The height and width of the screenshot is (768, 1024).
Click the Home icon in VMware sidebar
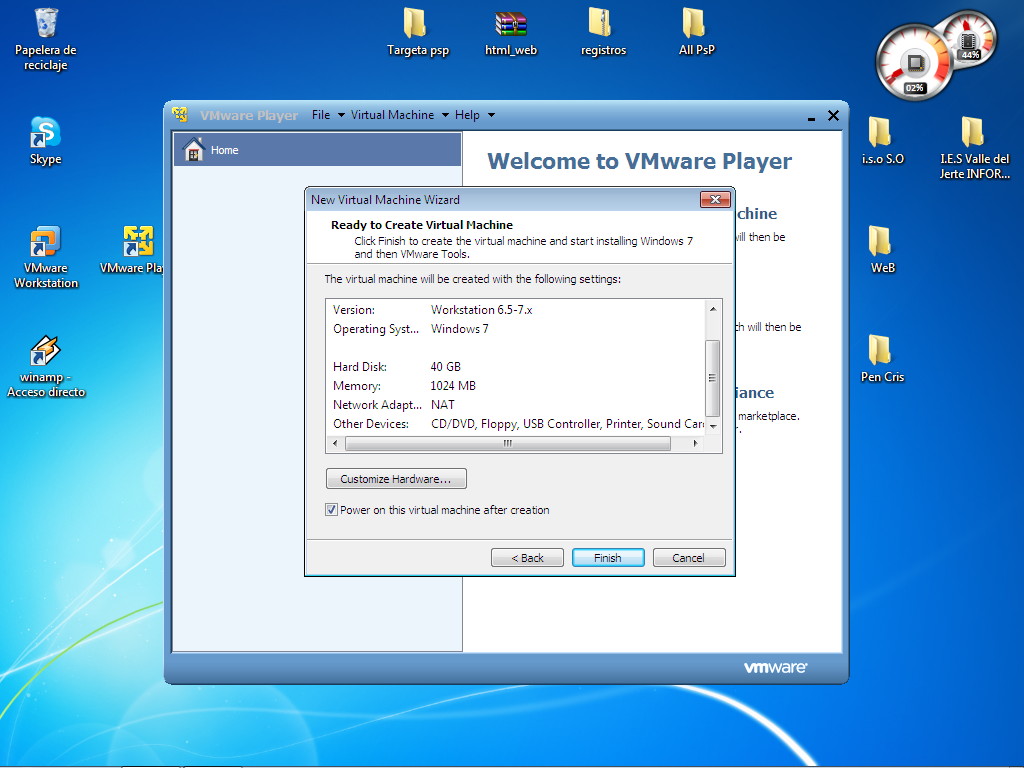(195, 150)
